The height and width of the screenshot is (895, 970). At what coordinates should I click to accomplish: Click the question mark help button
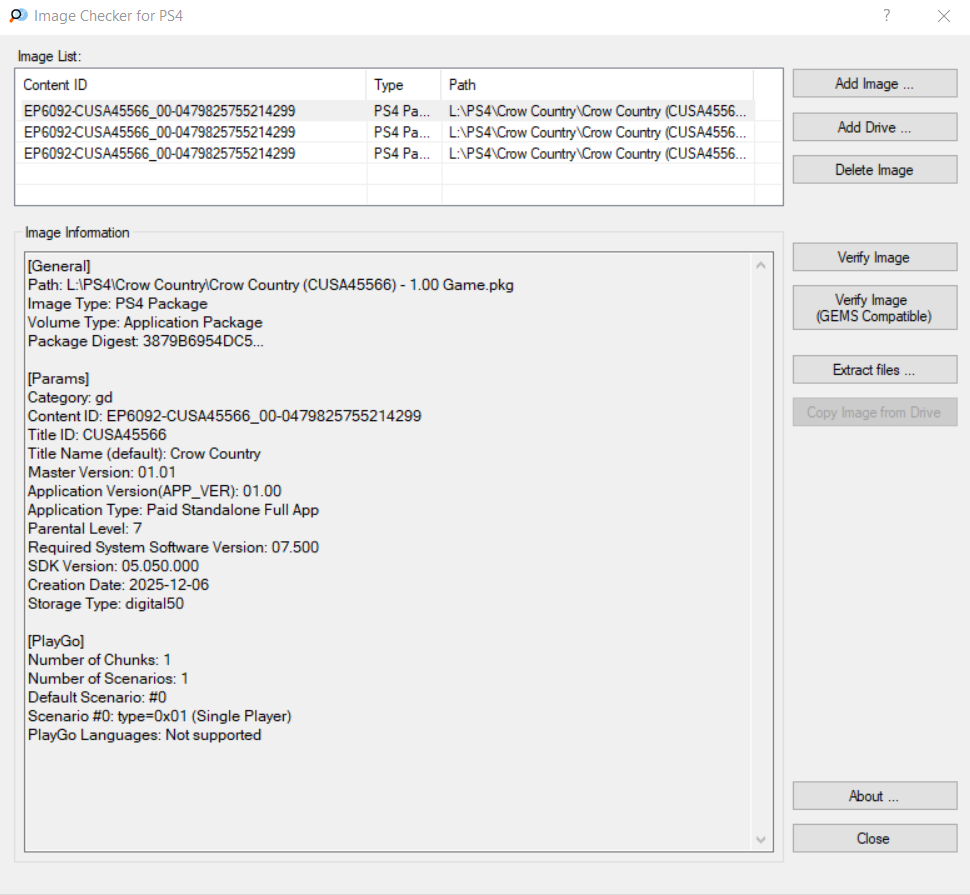pos(886,16)
